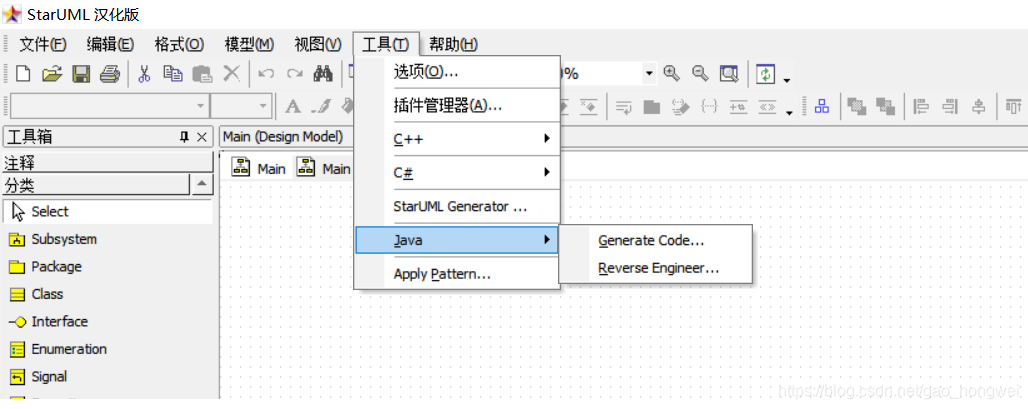Click the Redo arrow icon

click(294, 73)
